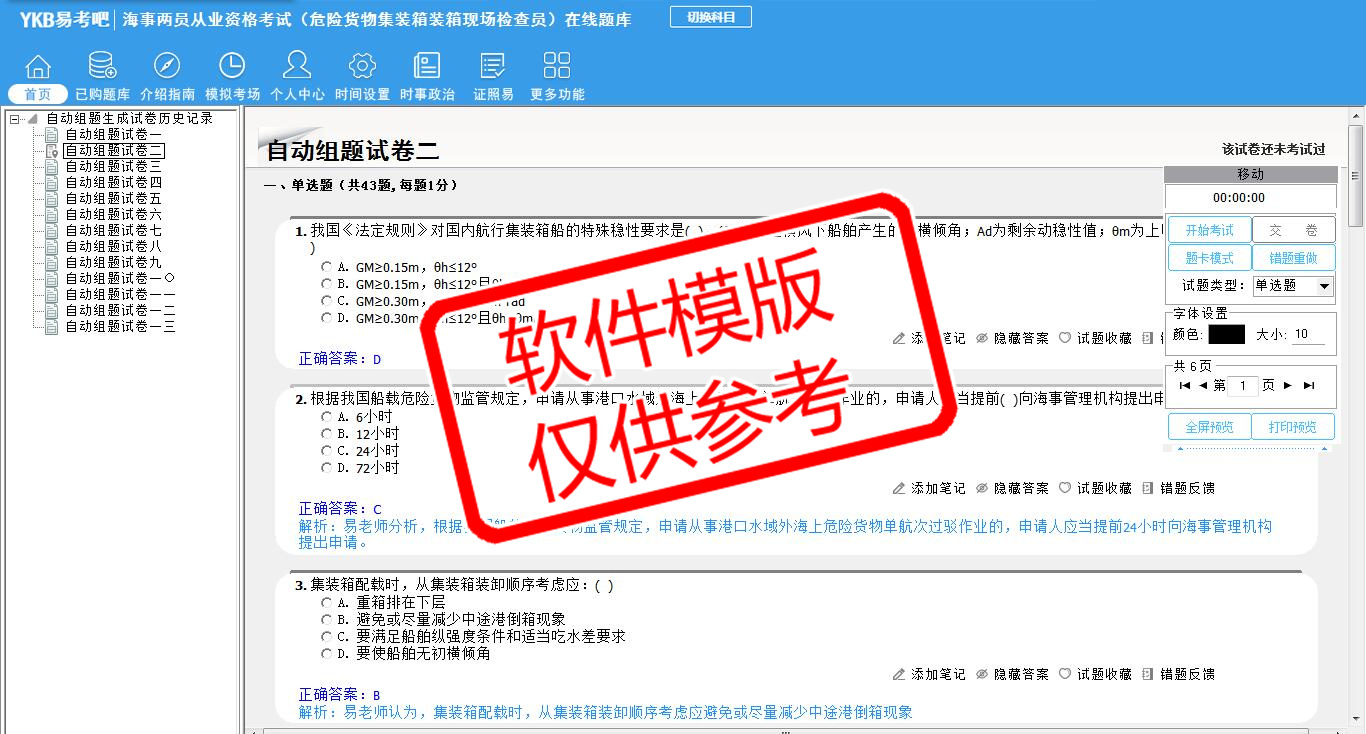Viewport: 1366px width, 734px height.
Task: Click the 证照易 certificate icon
Action: click(493, 67)
